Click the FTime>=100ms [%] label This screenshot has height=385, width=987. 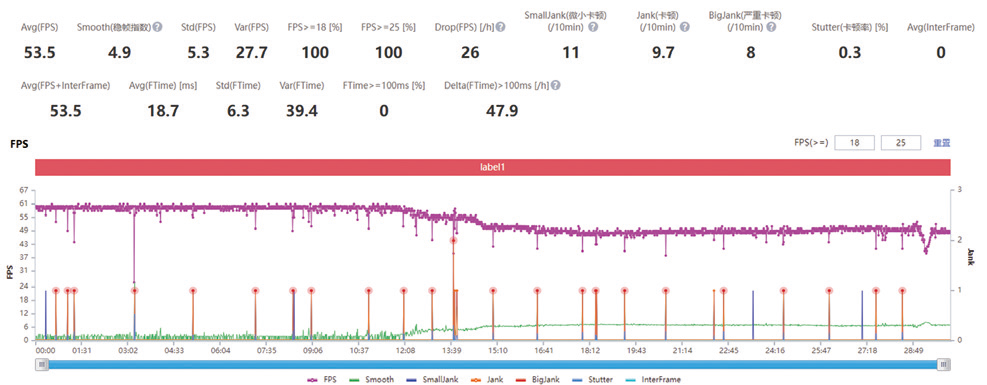click(384, 86)
